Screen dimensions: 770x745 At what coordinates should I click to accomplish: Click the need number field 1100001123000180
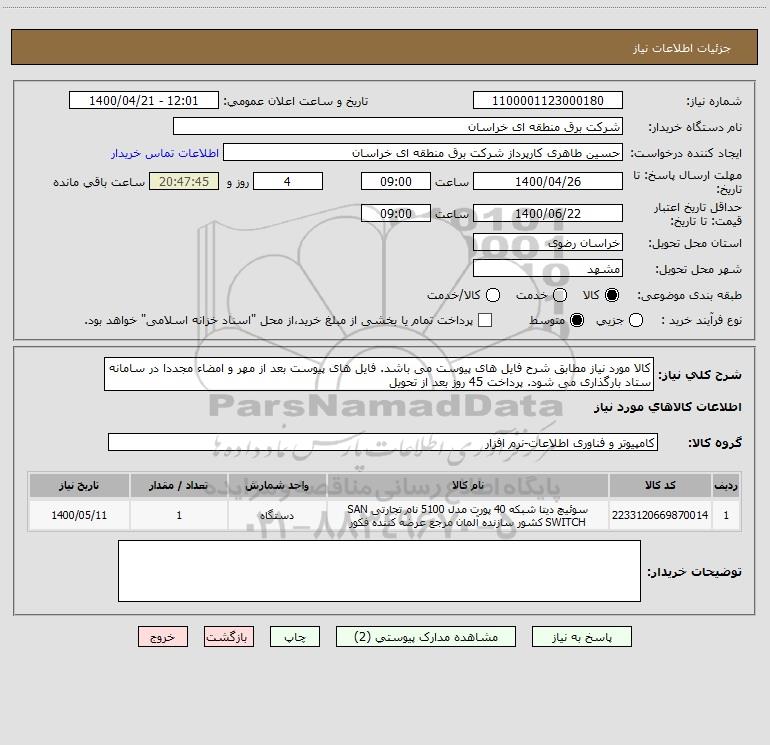pos(548,100)
